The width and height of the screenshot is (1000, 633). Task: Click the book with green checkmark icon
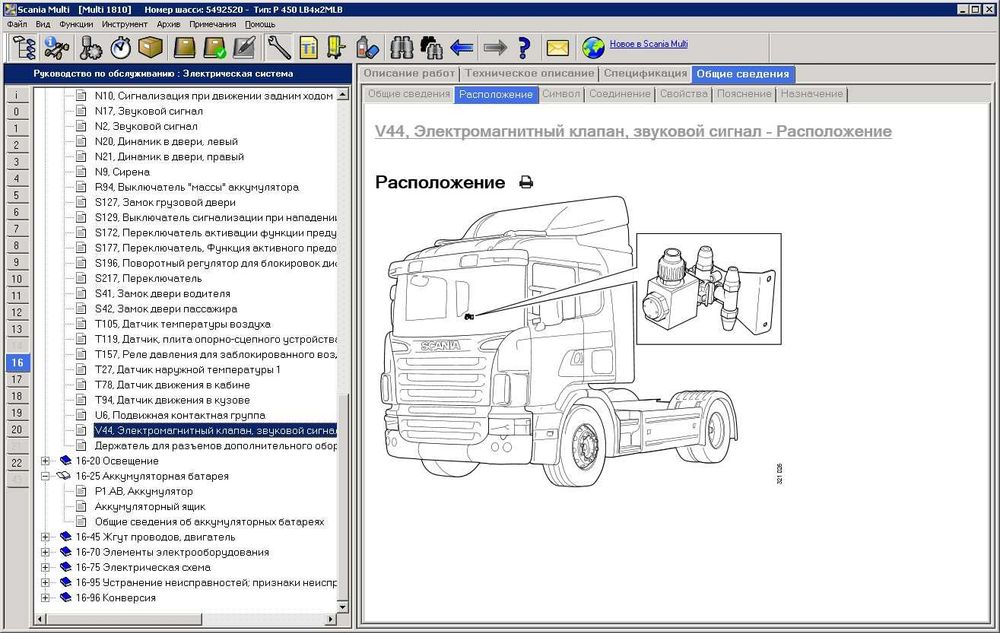[214, 47]
